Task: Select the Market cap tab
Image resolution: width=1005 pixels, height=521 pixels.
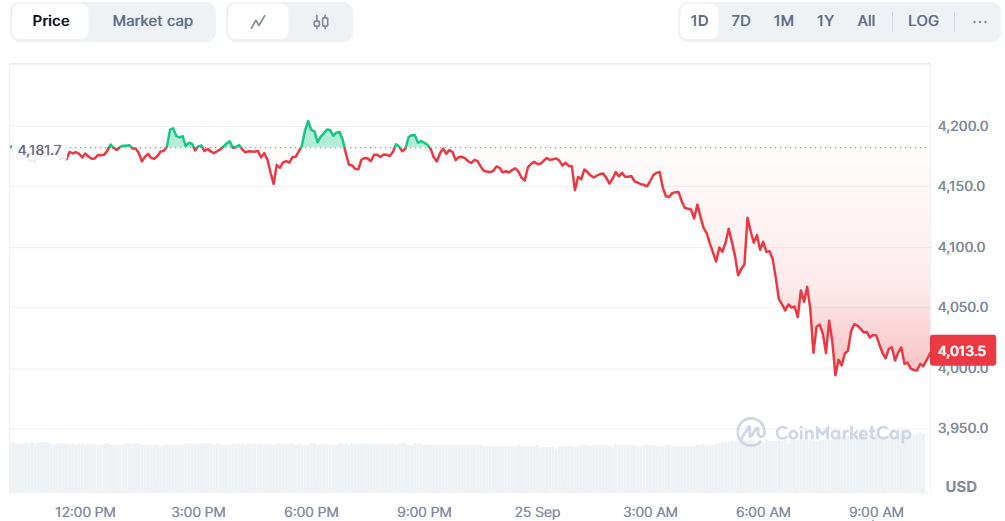Action: pyautogui.click(x=152, y=21)
